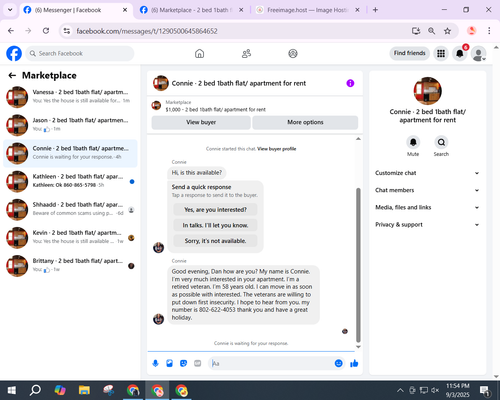
Task: Open the Windows notification center icon
Action: coord(485,390)
